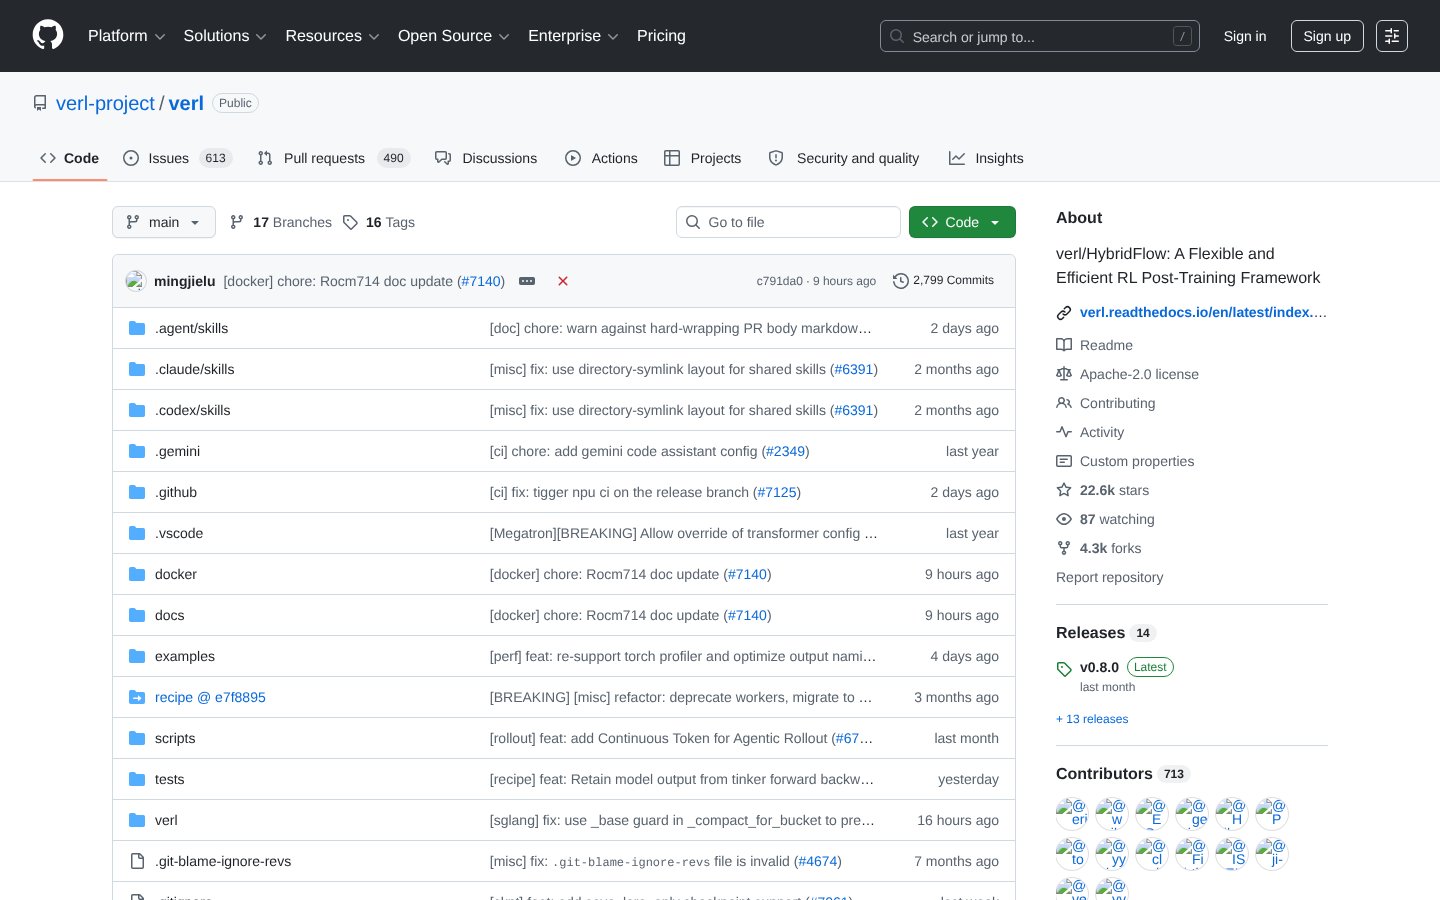Expand the Open Source menu
This screenshot has width=1440, height=900.
click(454, 36)
